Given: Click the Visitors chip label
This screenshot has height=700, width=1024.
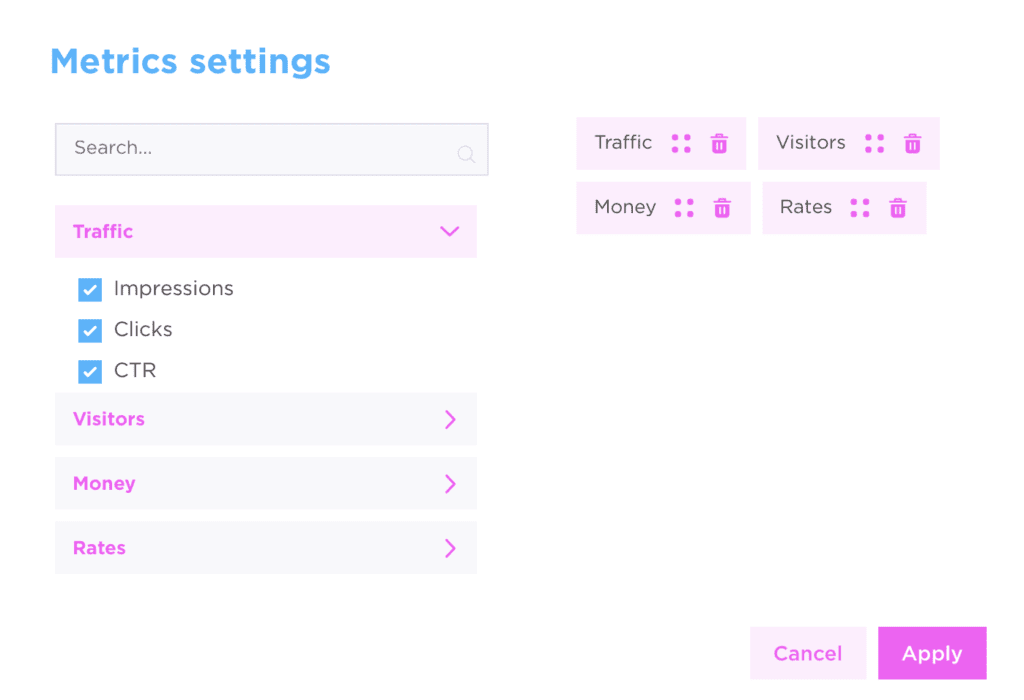Looking at the screenshot, I should click(810, 142).
